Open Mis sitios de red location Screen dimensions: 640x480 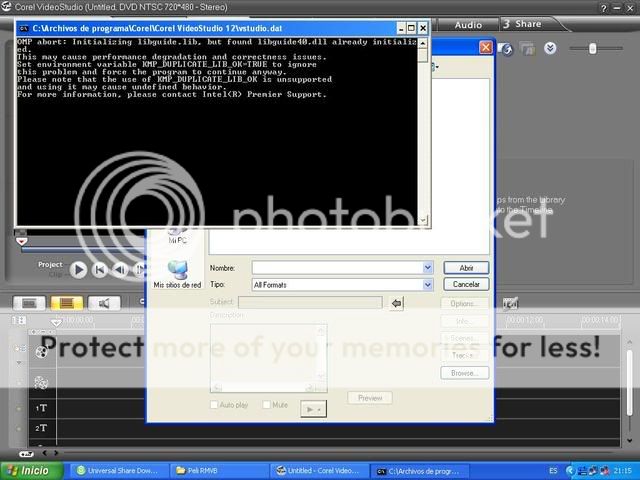pos(177,274)
